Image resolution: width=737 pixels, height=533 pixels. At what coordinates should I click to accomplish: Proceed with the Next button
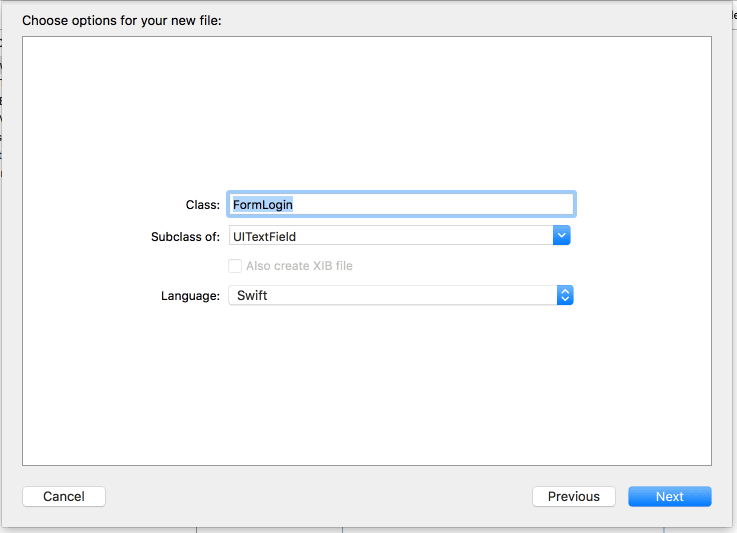point(670,496)
